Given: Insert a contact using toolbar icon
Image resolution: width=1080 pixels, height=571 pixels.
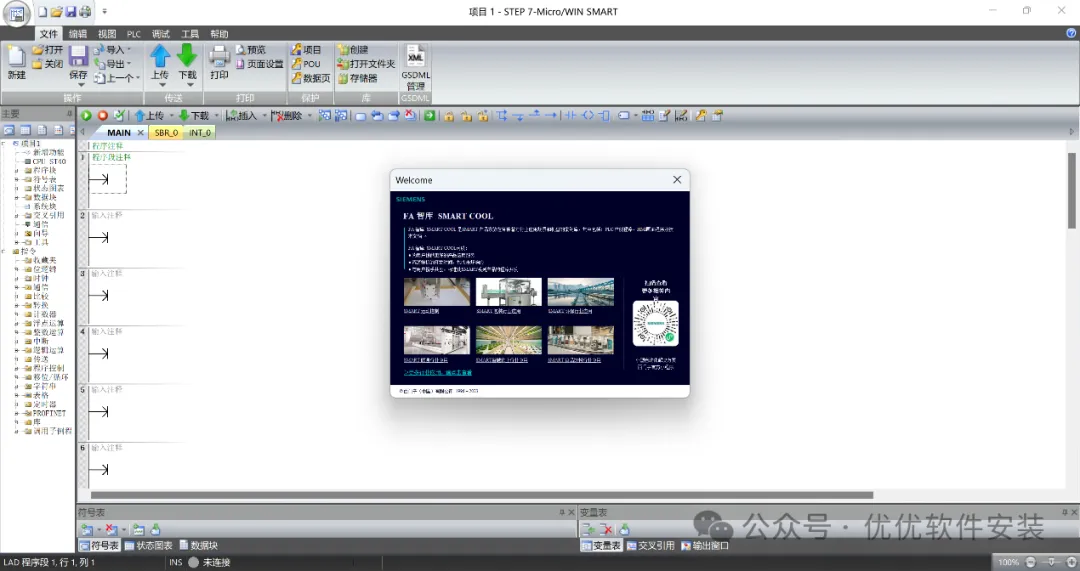Looking at the screenshot, I should [x=571, y=116].
